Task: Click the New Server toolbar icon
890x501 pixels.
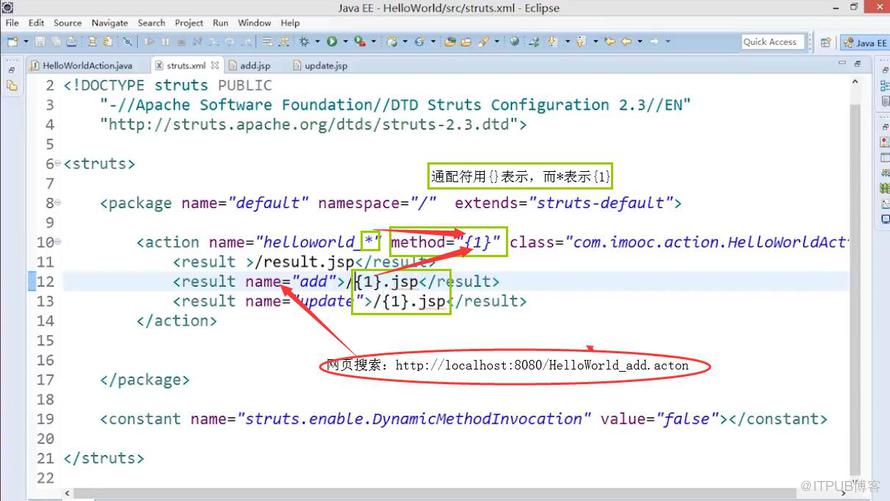Action: pyautogui.click(x=392, y=41)
